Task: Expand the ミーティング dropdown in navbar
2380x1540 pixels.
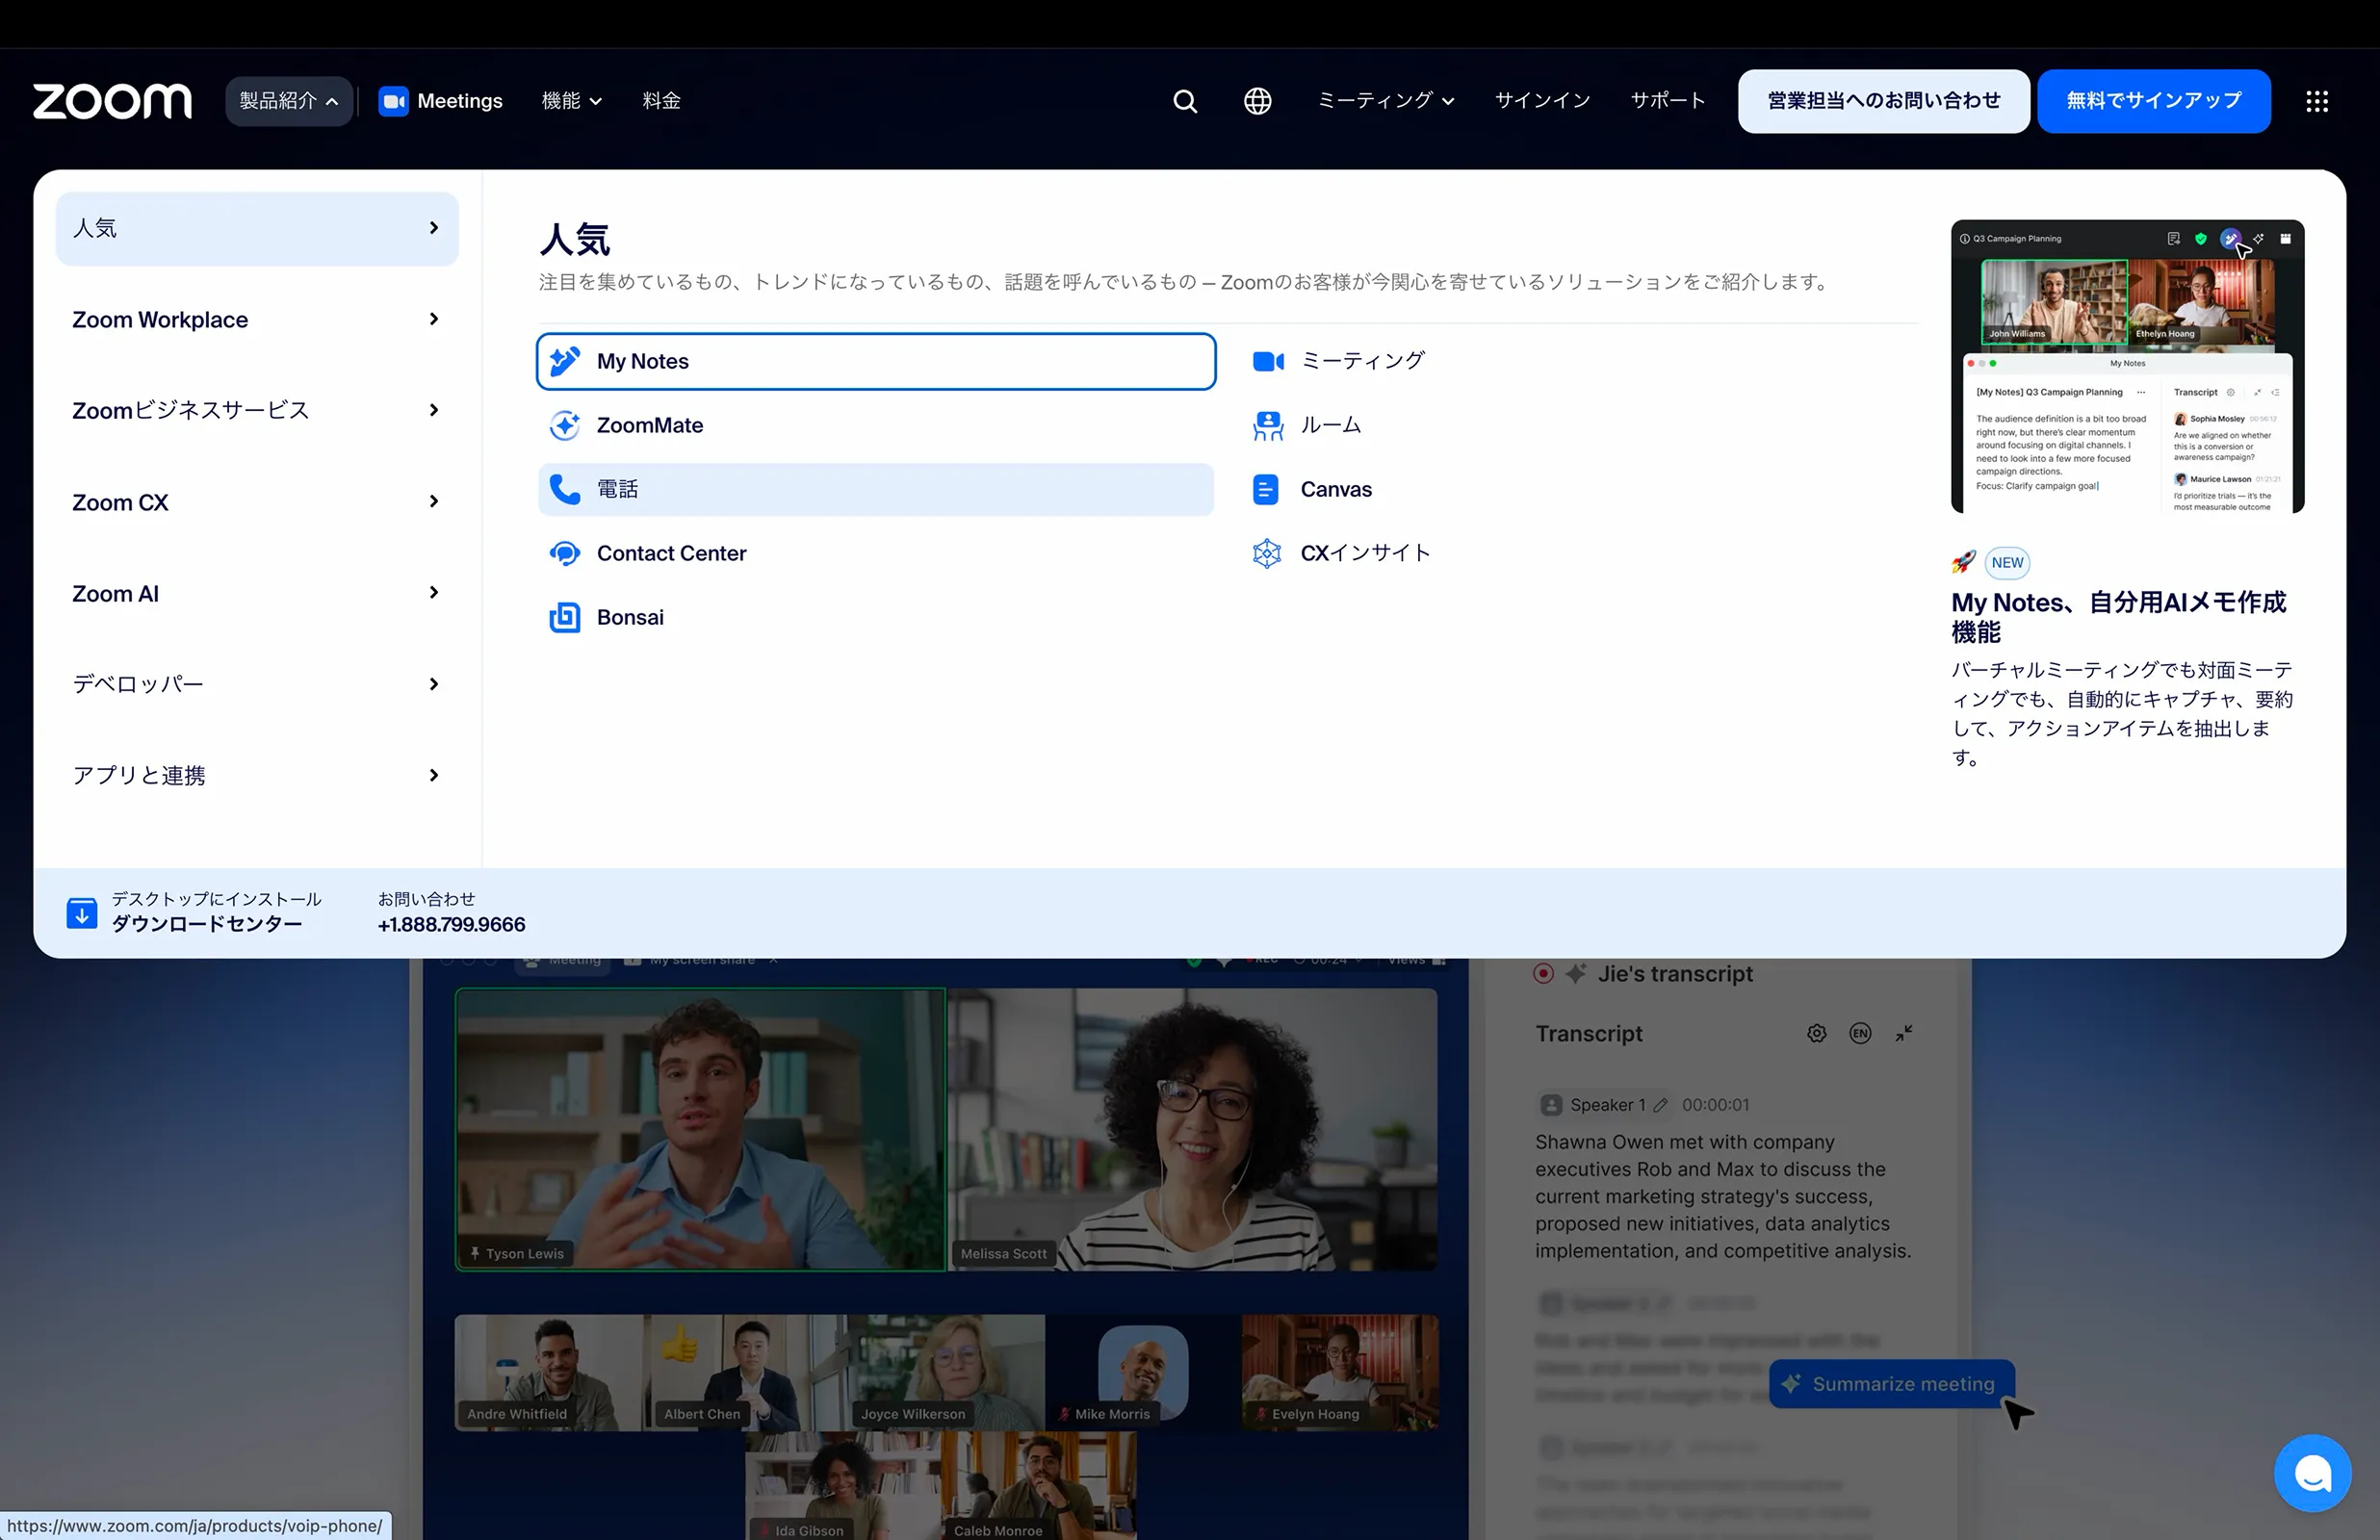Action: click(1385, 101)
